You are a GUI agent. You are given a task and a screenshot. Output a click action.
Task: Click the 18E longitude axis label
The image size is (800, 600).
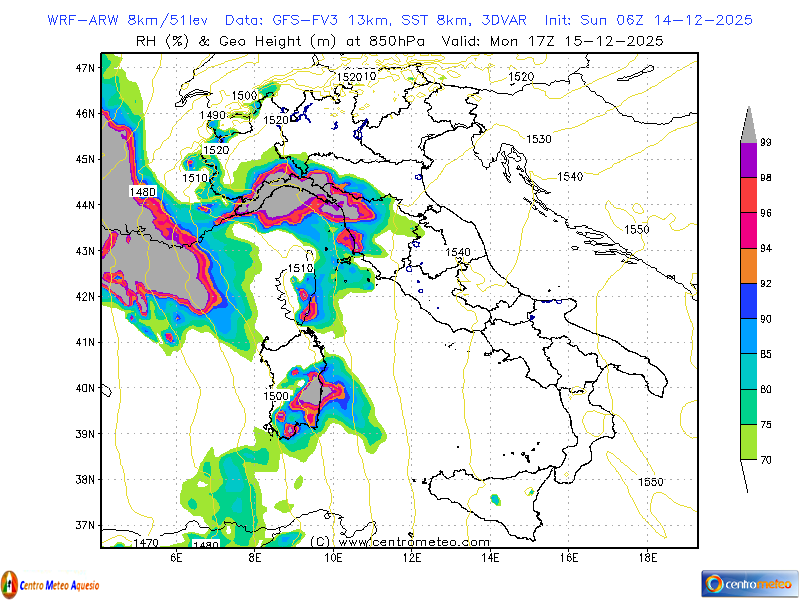[x=647, y=557]
